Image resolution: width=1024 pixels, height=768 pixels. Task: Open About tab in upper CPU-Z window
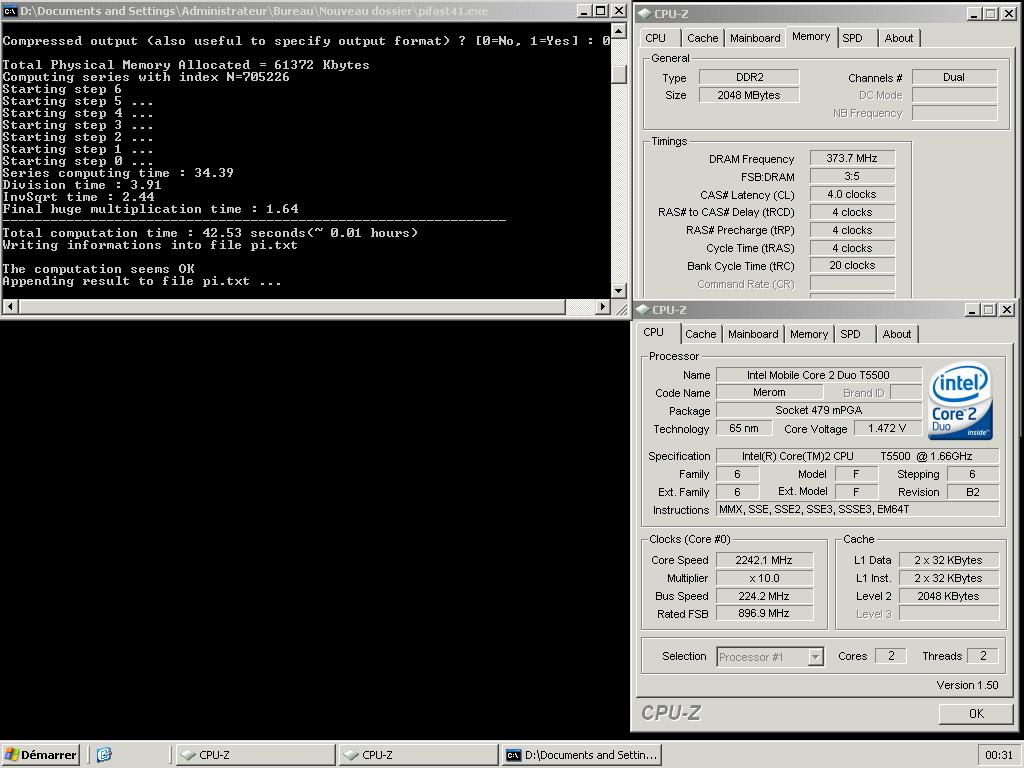(899, 38)
